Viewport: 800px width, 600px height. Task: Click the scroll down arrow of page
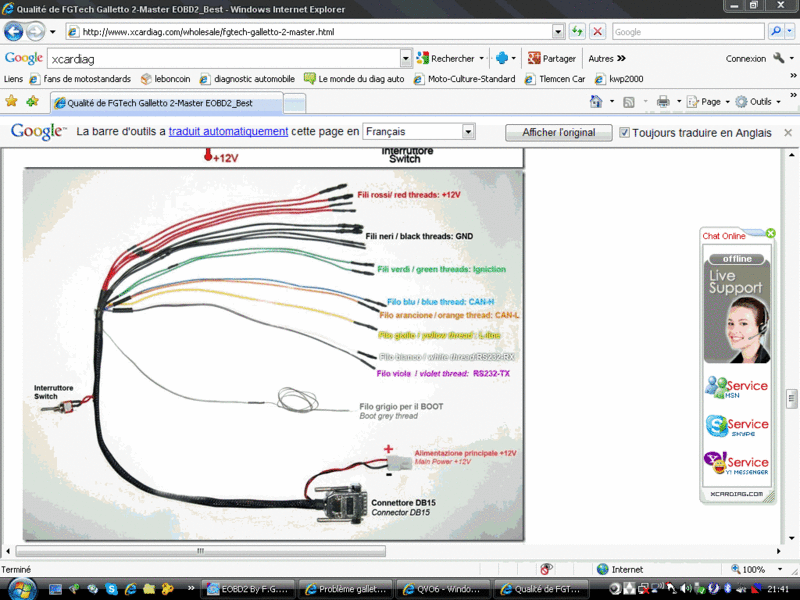coord(791,538)
